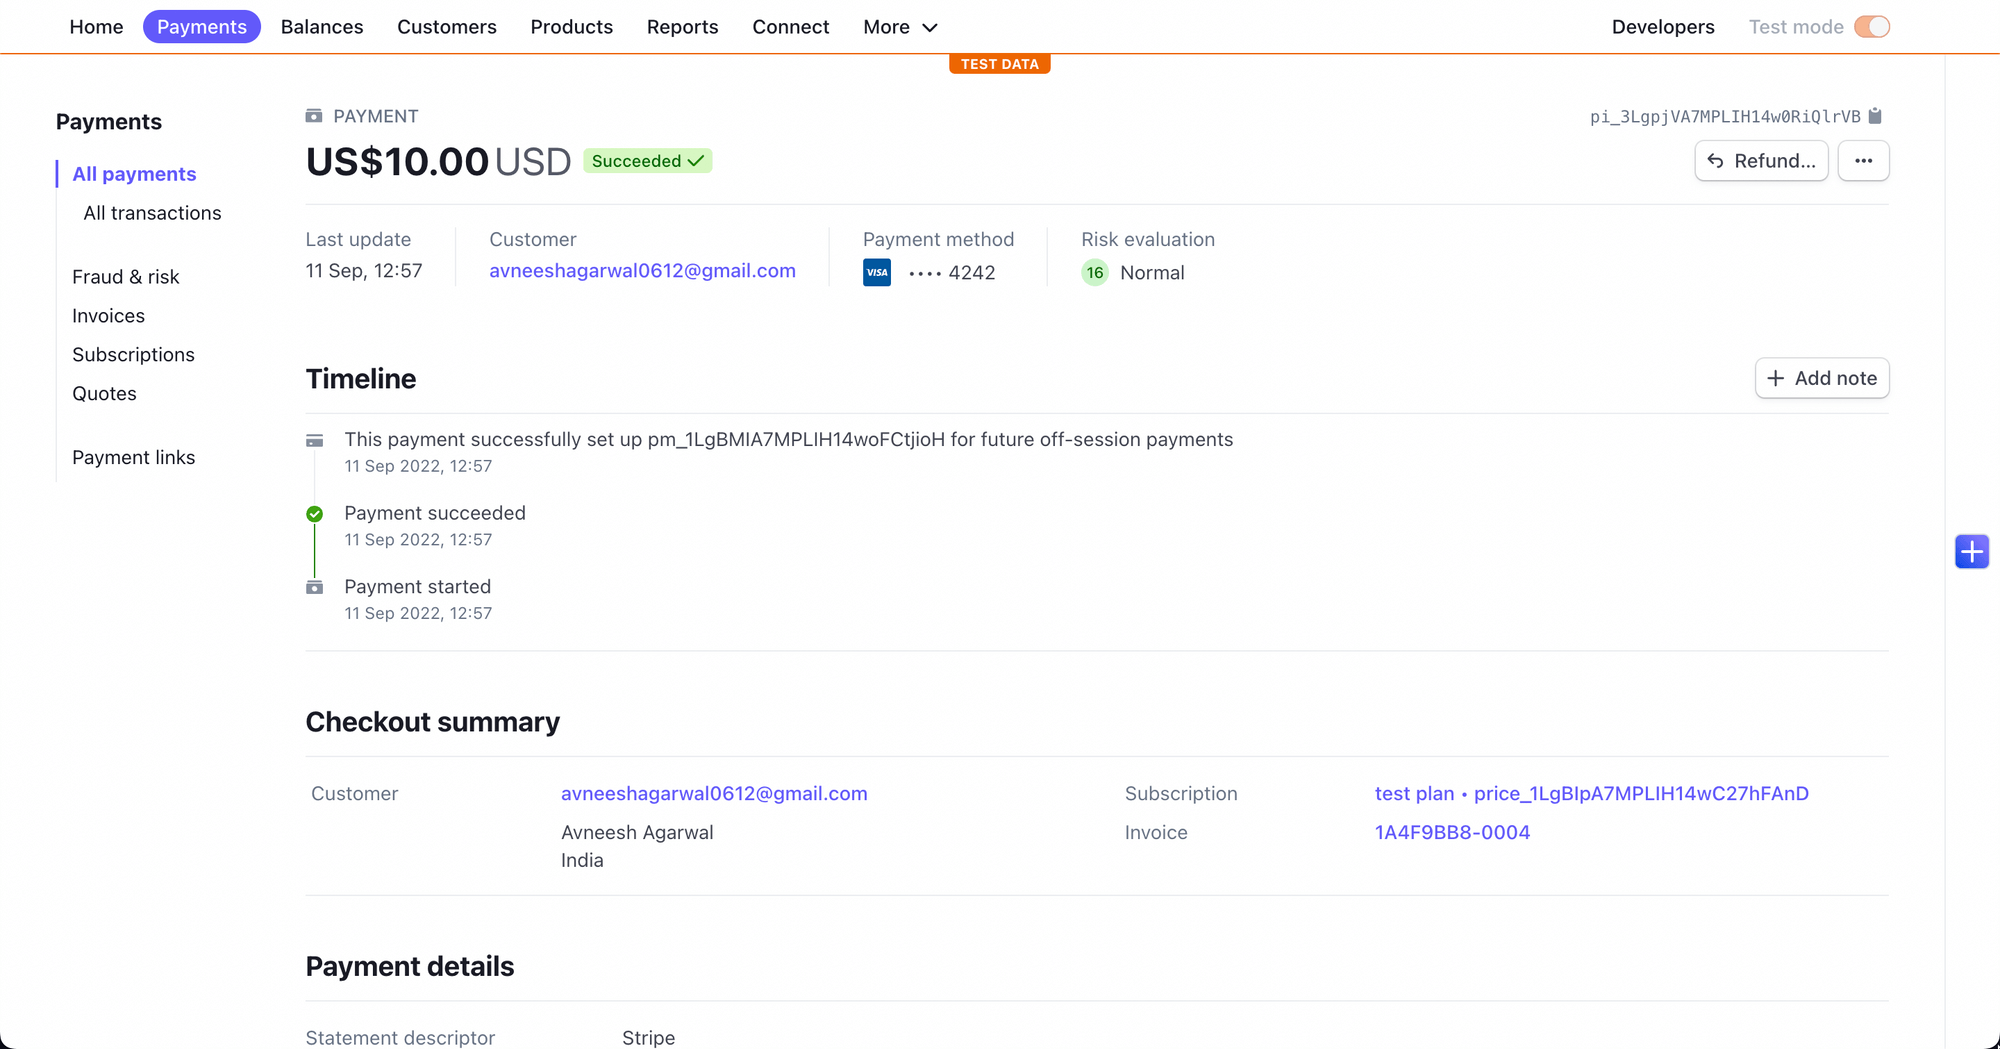Viewport: 2000px width, 1049px height.
Task: Open the Subscriptions sidebar entry
Action: (x=133, y=354)
